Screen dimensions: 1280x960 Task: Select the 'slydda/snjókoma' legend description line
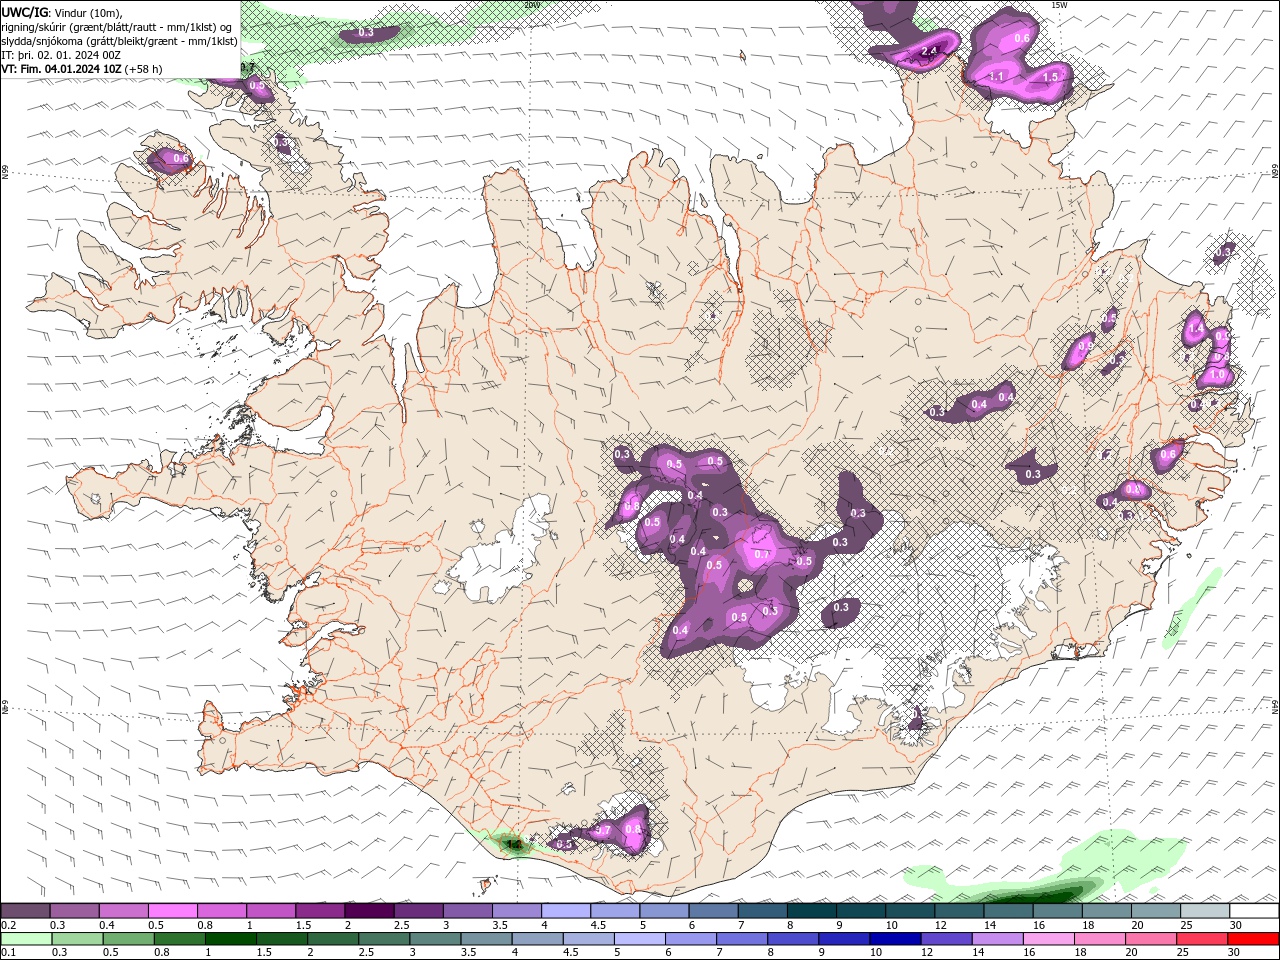tap(120, 41)
